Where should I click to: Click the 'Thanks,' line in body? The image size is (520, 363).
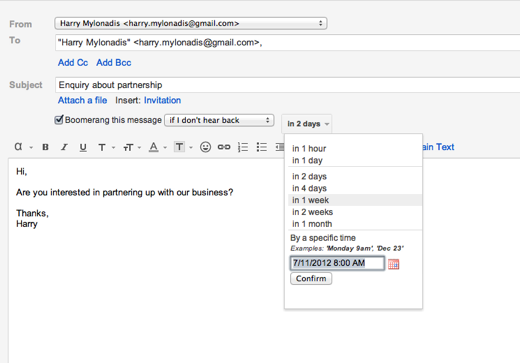tap(32, 213)
